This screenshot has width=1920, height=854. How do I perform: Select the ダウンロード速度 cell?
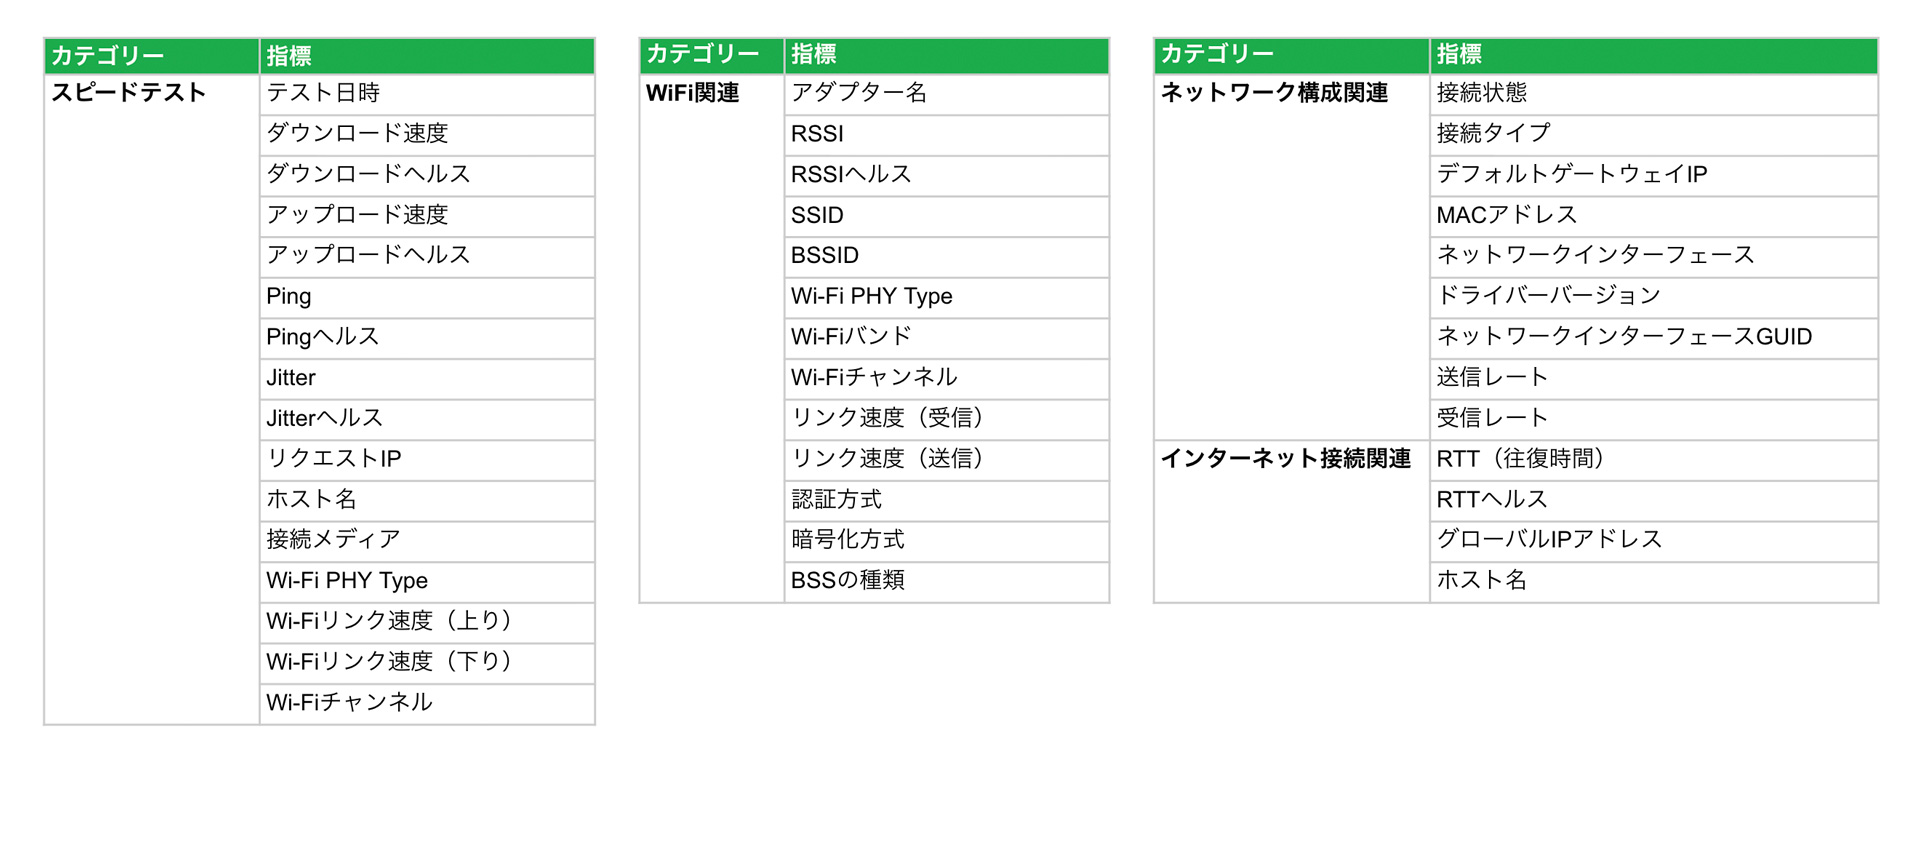click(x=357, y=134)
